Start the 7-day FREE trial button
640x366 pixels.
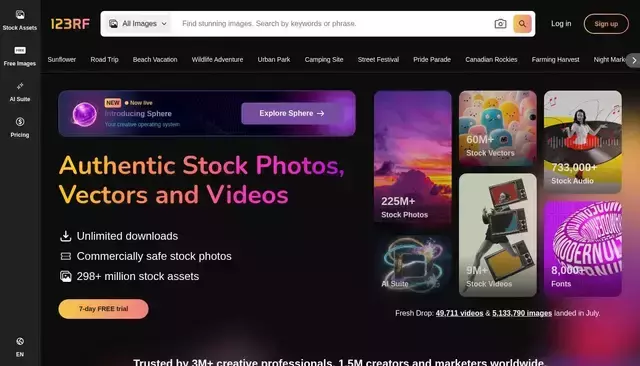[x=103, y=309]
